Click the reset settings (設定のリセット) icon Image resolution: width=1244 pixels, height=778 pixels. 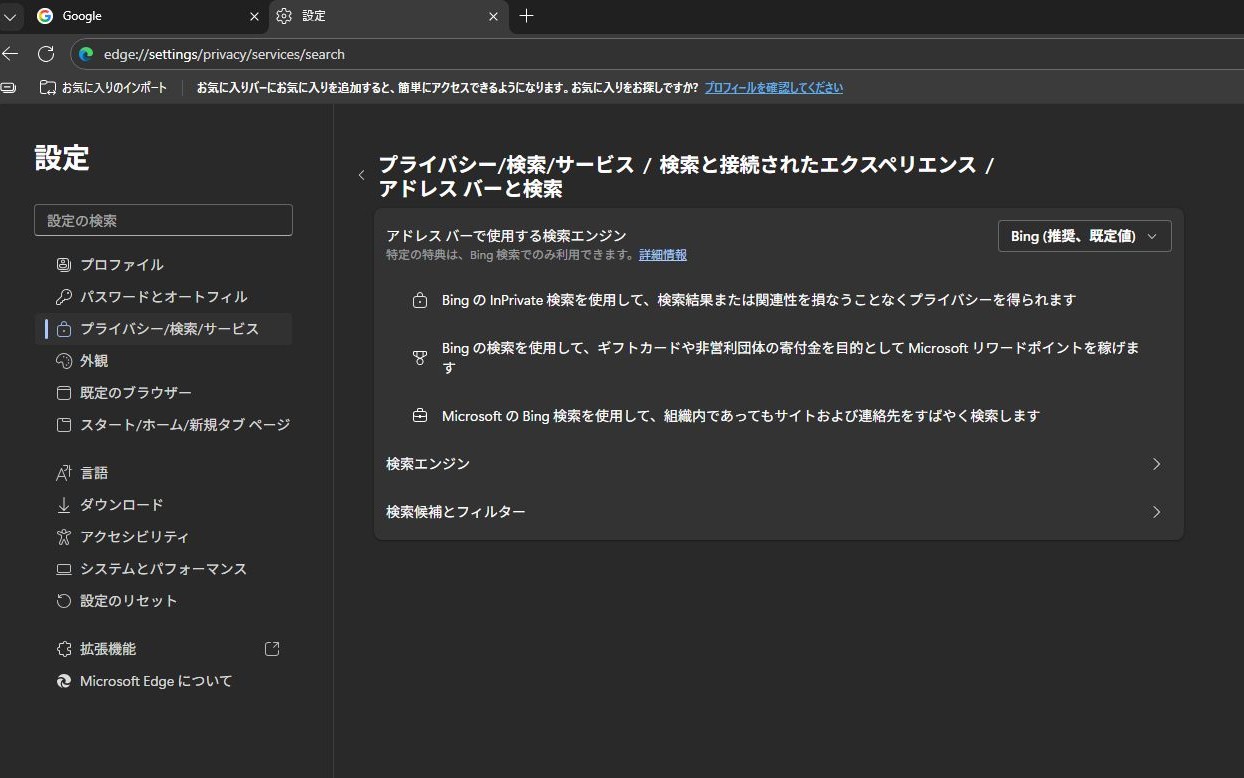[64, 601]
